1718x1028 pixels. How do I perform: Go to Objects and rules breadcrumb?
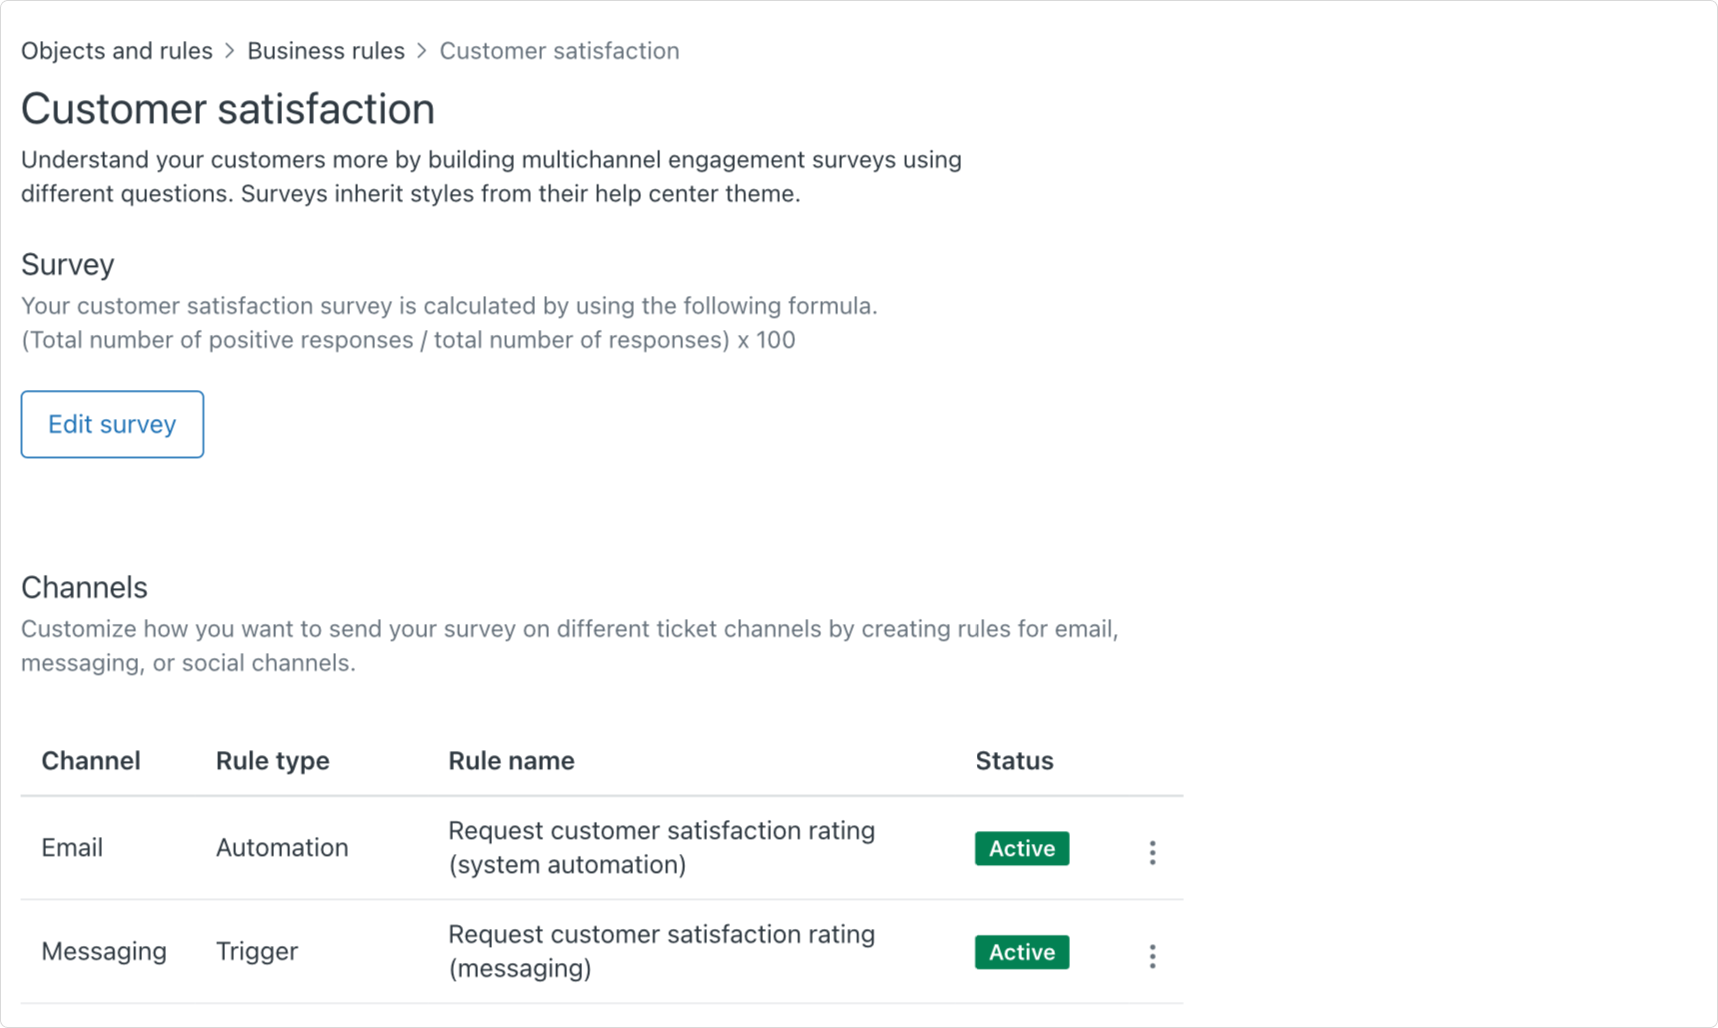tap(117, 51)
